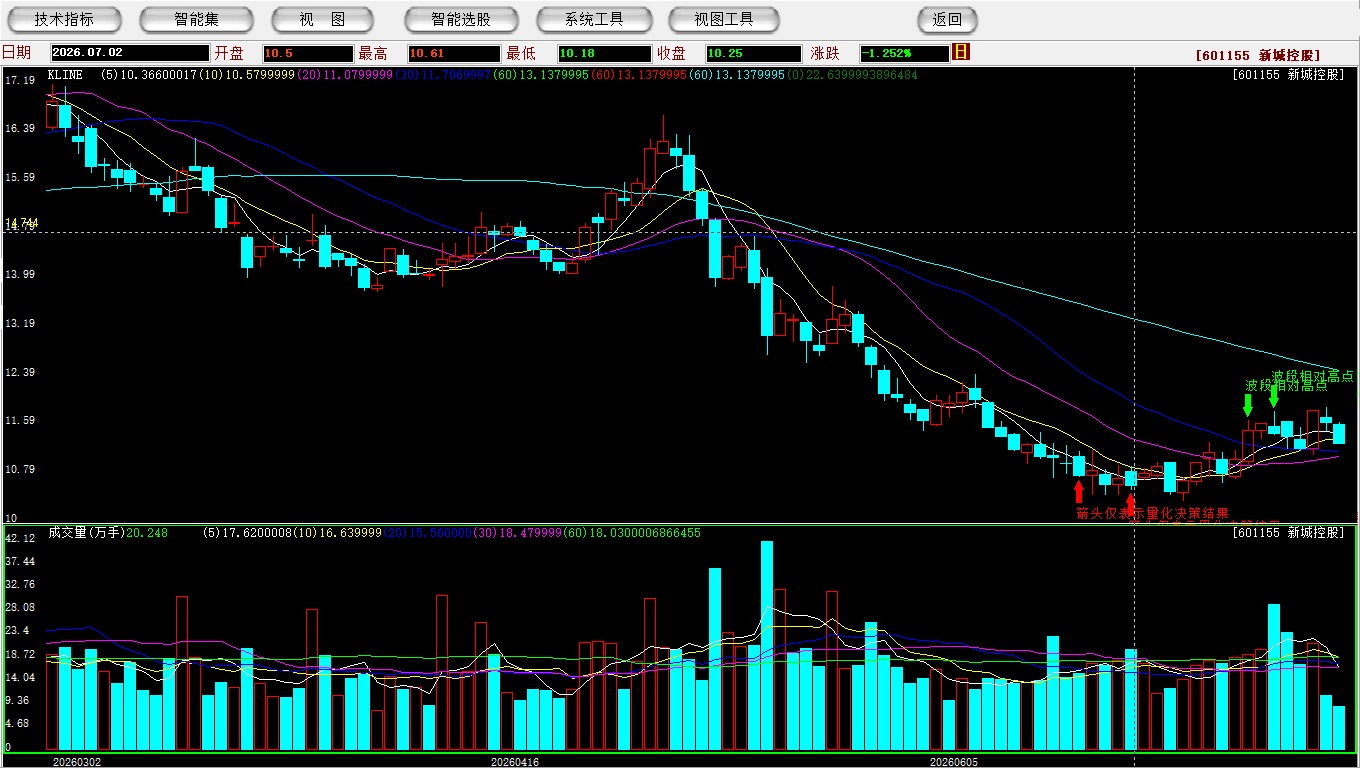This screenshot has height=768, width=1360.
Task: Click the 开盘 value 10.5
Action: (x=308, y=54)
